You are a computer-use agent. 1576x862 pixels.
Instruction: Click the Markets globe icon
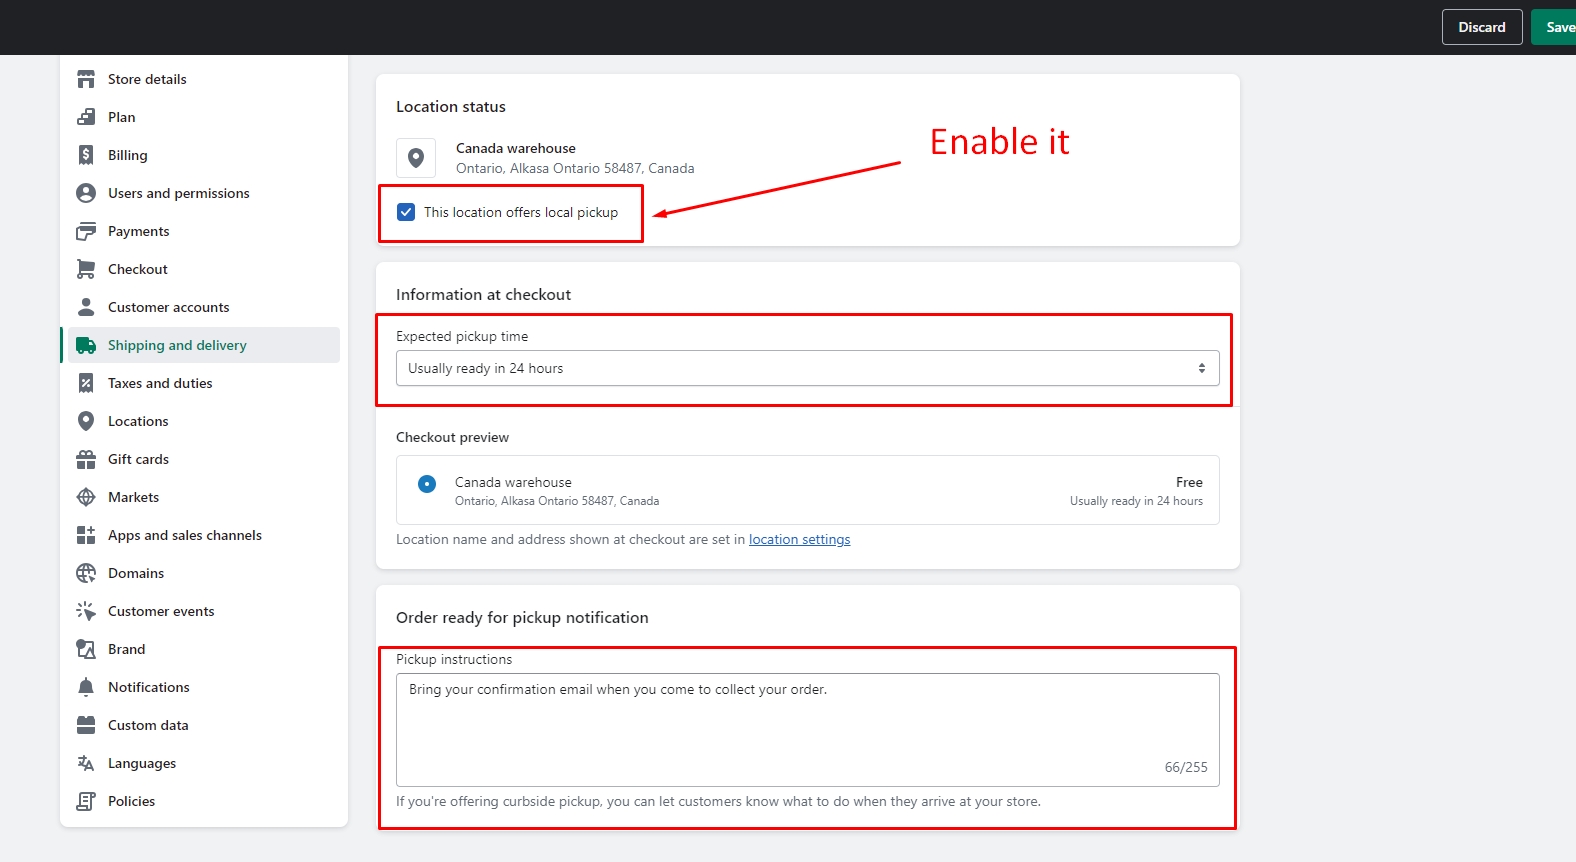click(86, 497)
